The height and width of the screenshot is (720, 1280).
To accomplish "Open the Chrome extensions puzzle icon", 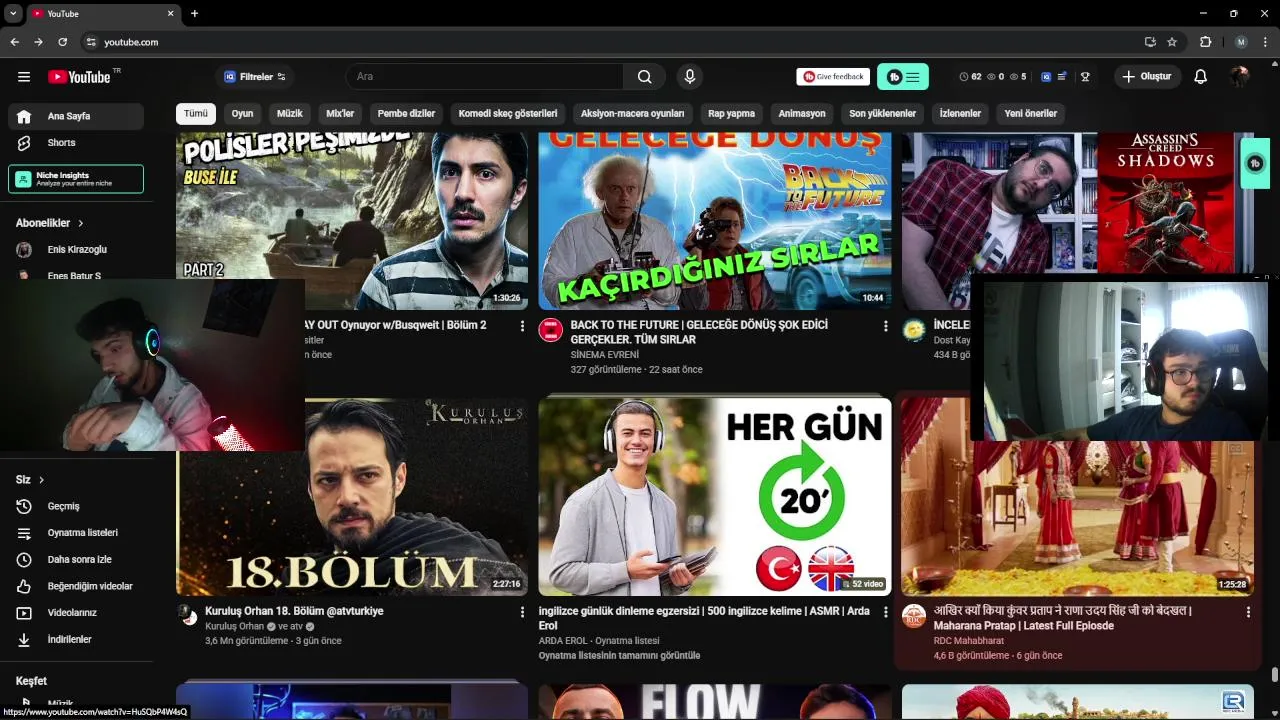I will coord(1205,42).
